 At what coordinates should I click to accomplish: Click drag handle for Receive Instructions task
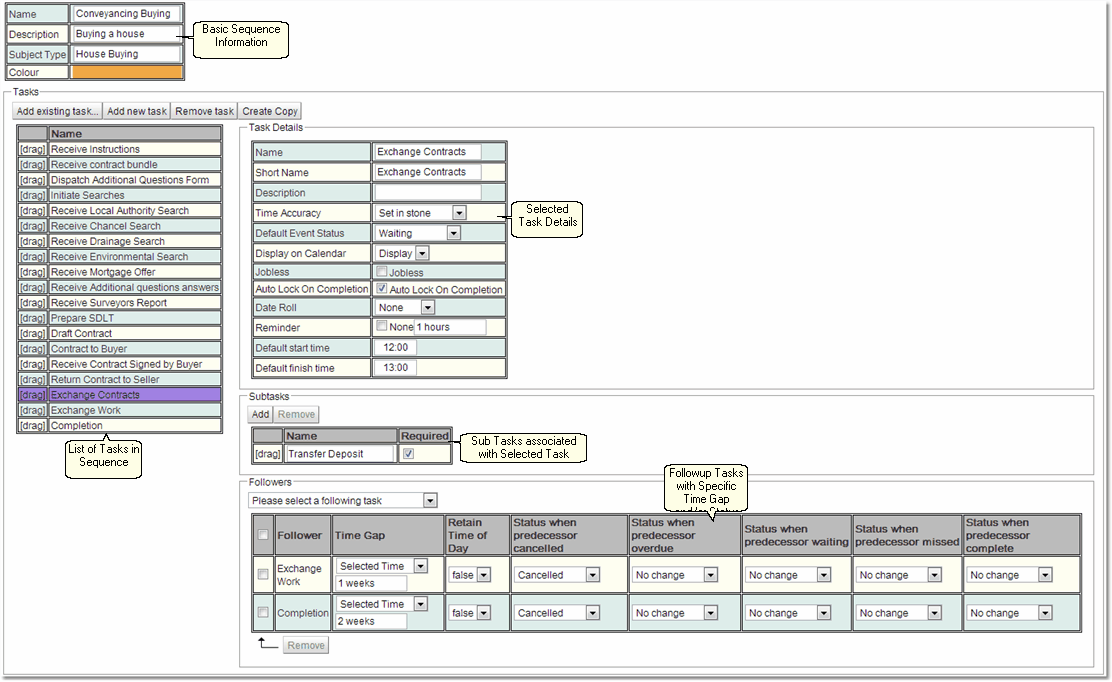(32, 150)
